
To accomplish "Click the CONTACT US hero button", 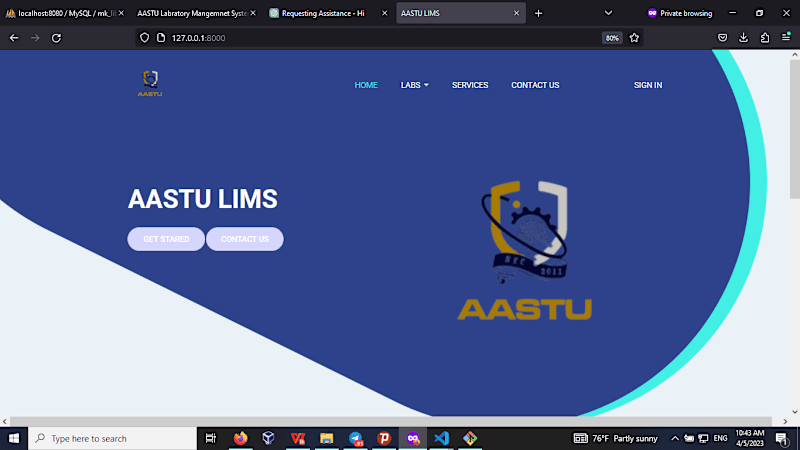I will [x=245, y=239].
